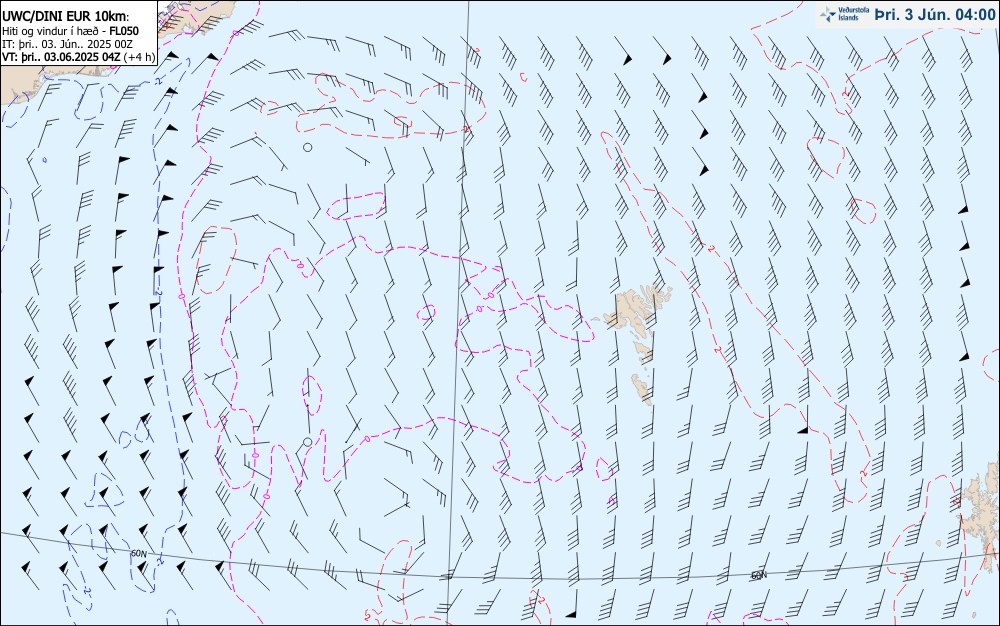Click the 'Hiti og vindur í hæð - FL050' line
Screen dimensions: 1000x626
(70, 31)
